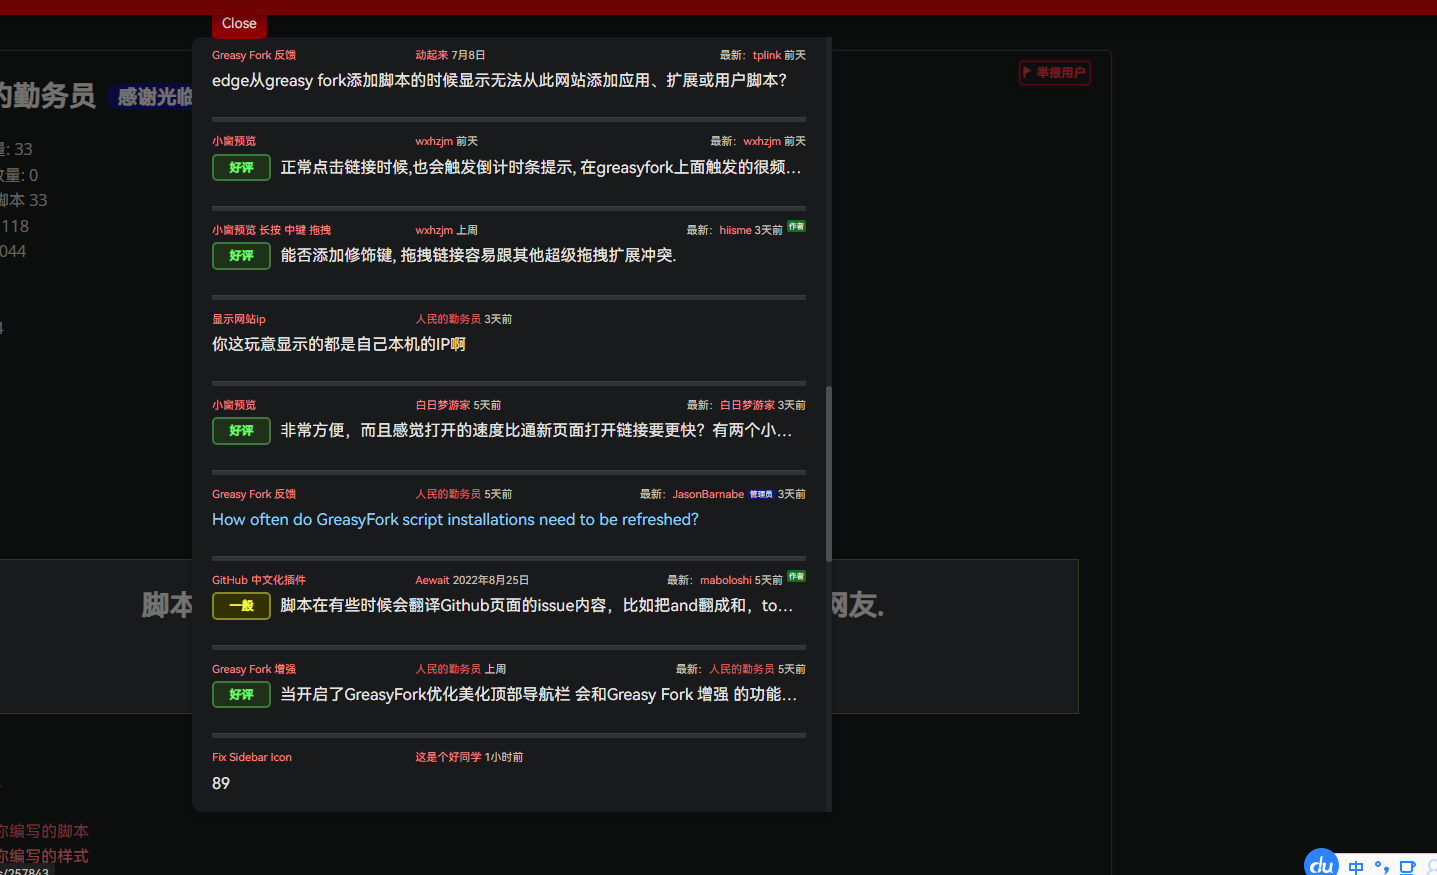Click the user profile icon in Baidu toolbar
The image size is (1437, 875).
tap(1432, 868)
